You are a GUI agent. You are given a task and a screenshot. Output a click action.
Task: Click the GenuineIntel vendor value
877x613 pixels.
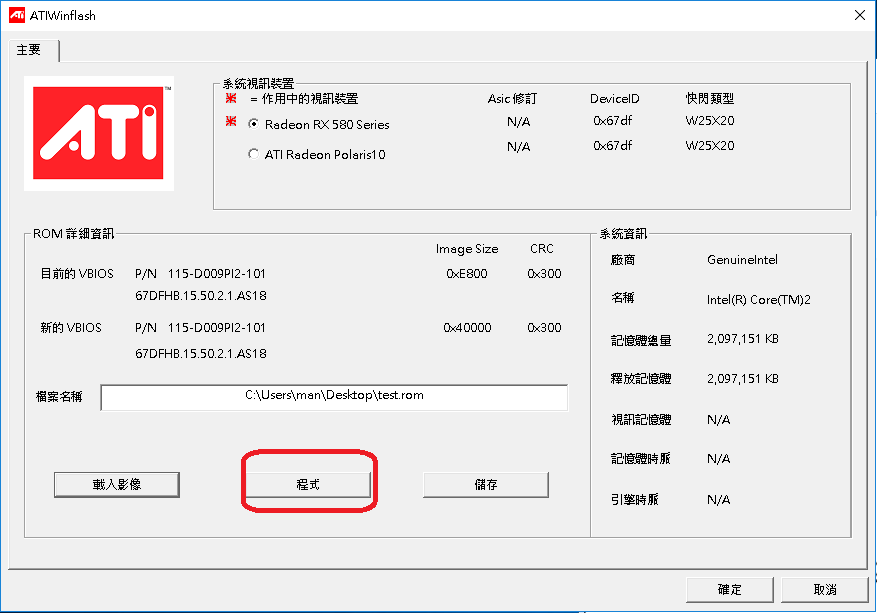coord(742,260)
